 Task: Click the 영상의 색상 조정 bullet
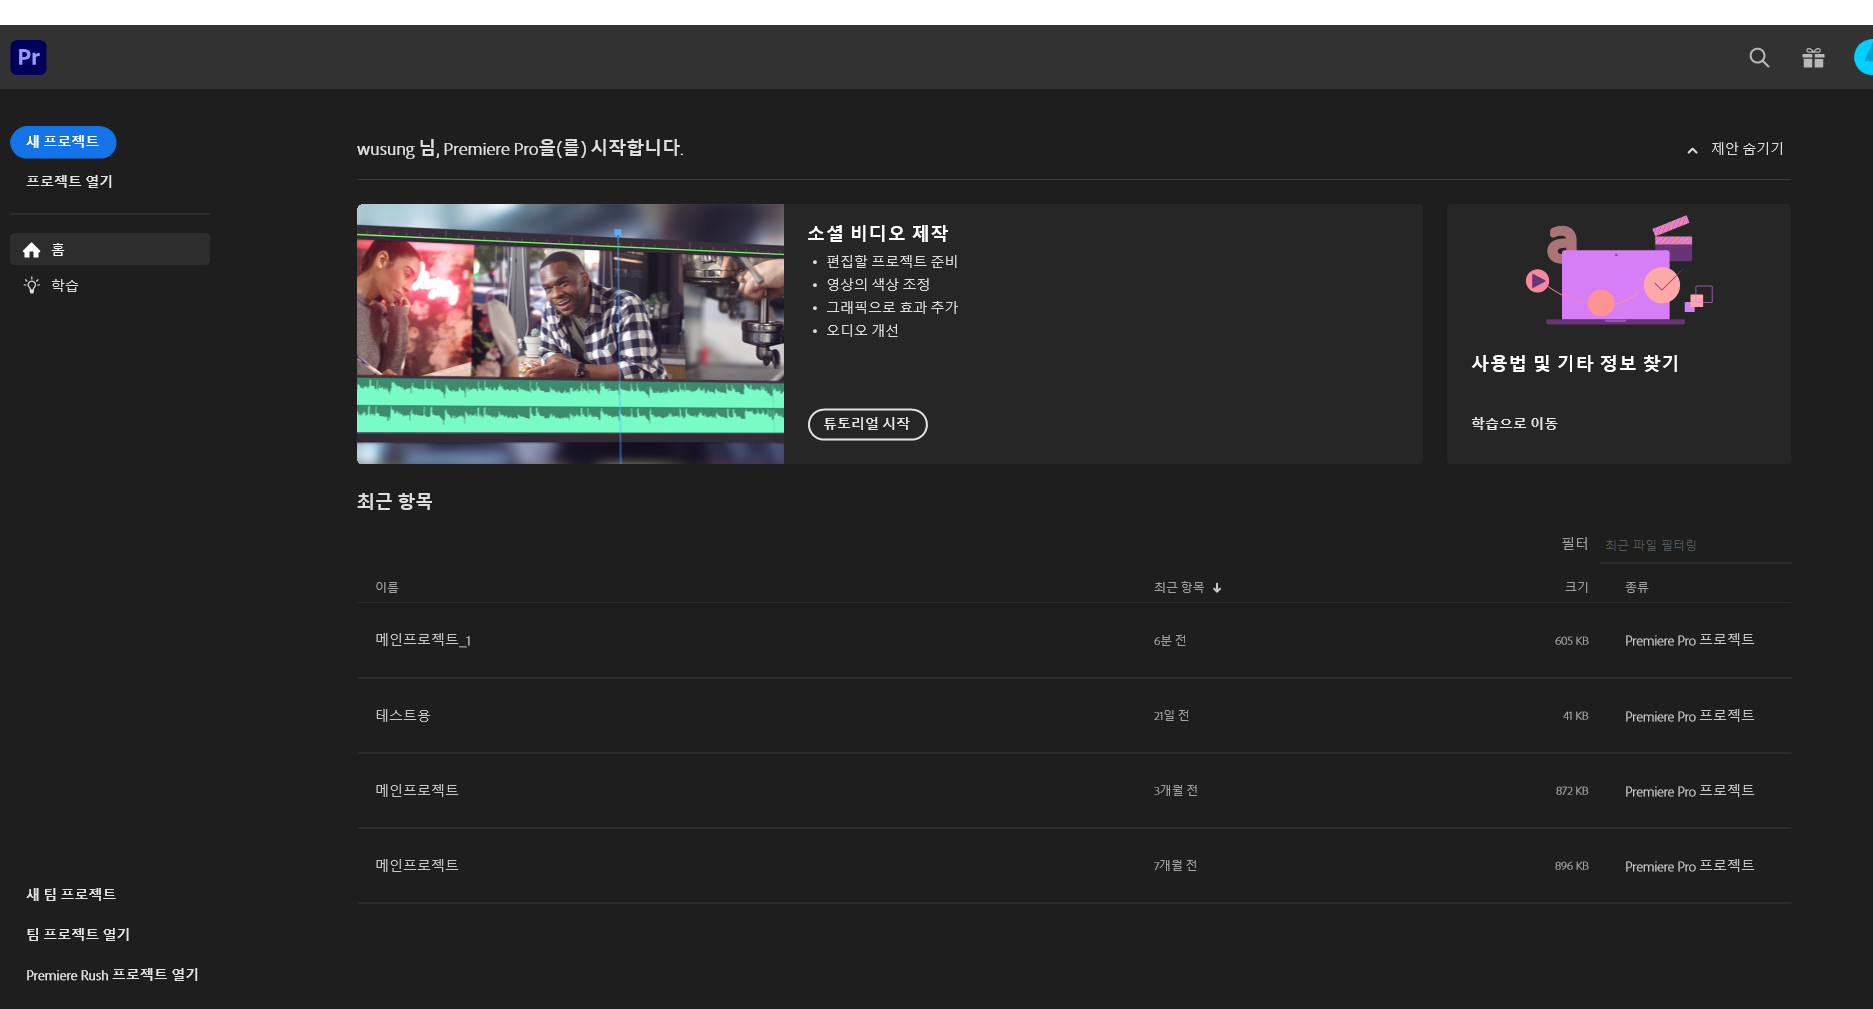[878, 285]
